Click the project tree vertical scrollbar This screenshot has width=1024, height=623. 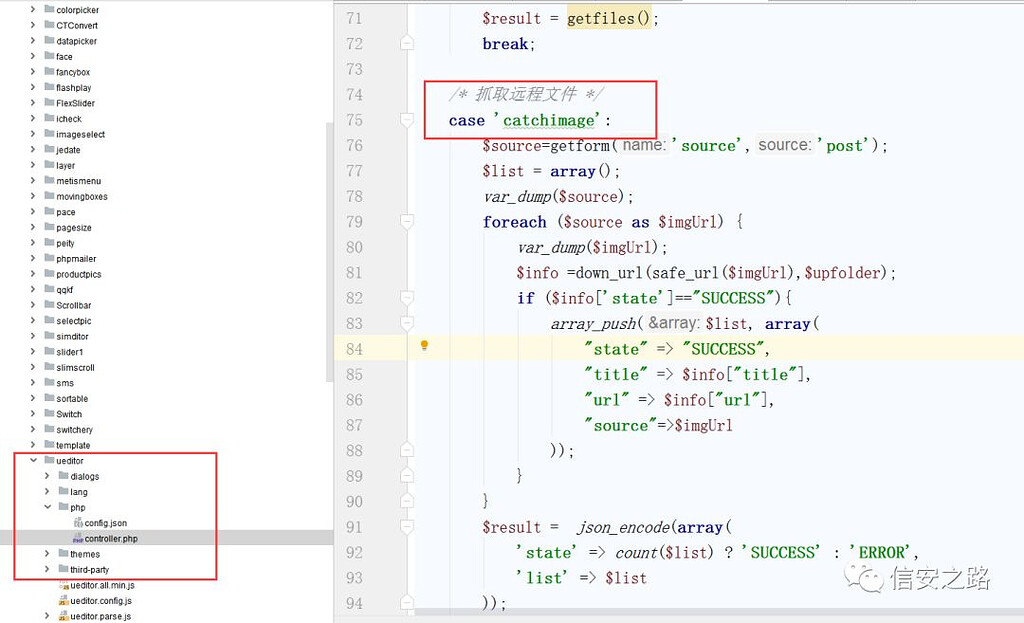[x=330, y=252]
